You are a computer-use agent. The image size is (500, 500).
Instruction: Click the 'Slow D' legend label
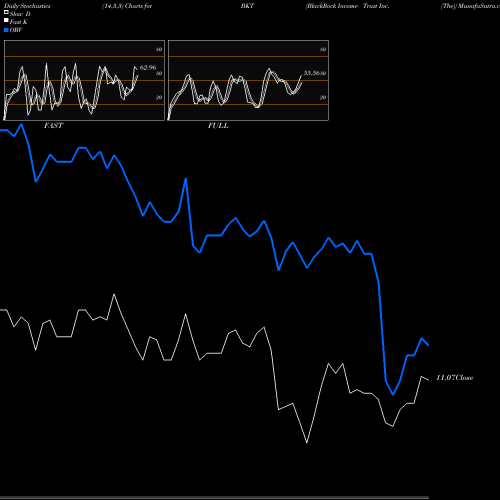pyautogui.click(x=20, y=14)
